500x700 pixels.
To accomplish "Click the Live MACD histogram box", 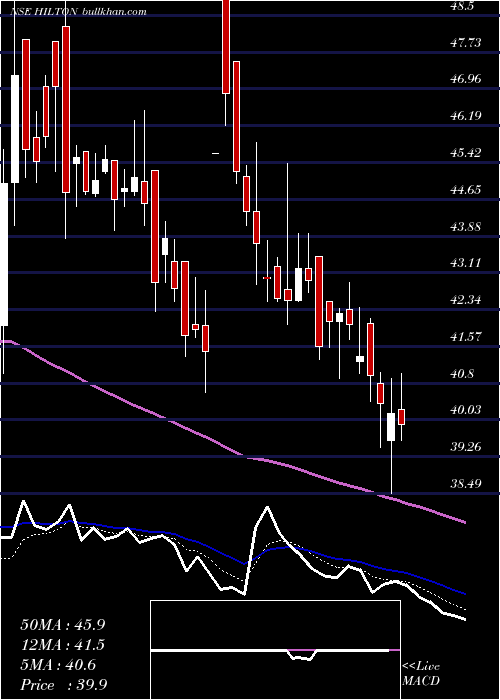I will click(x=275, y=650).
